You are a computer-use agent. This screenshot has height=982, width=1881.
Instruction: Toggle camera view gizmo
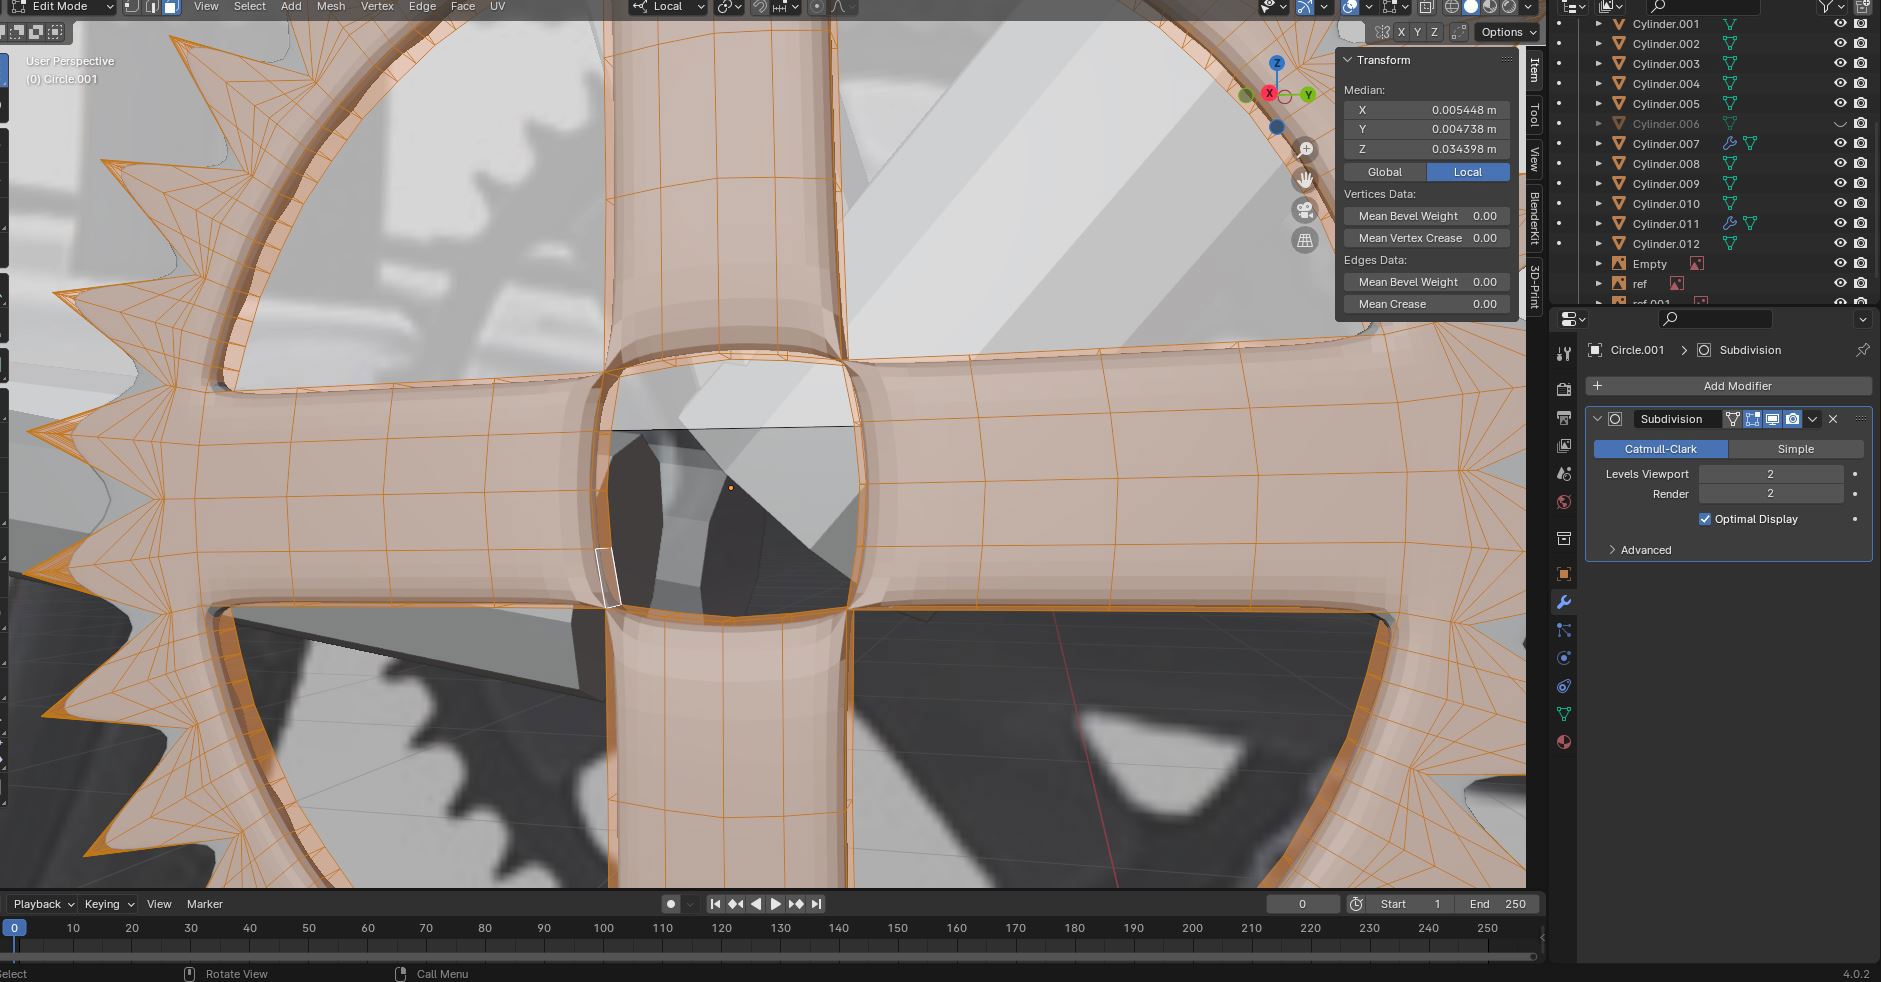(1305, 210)
